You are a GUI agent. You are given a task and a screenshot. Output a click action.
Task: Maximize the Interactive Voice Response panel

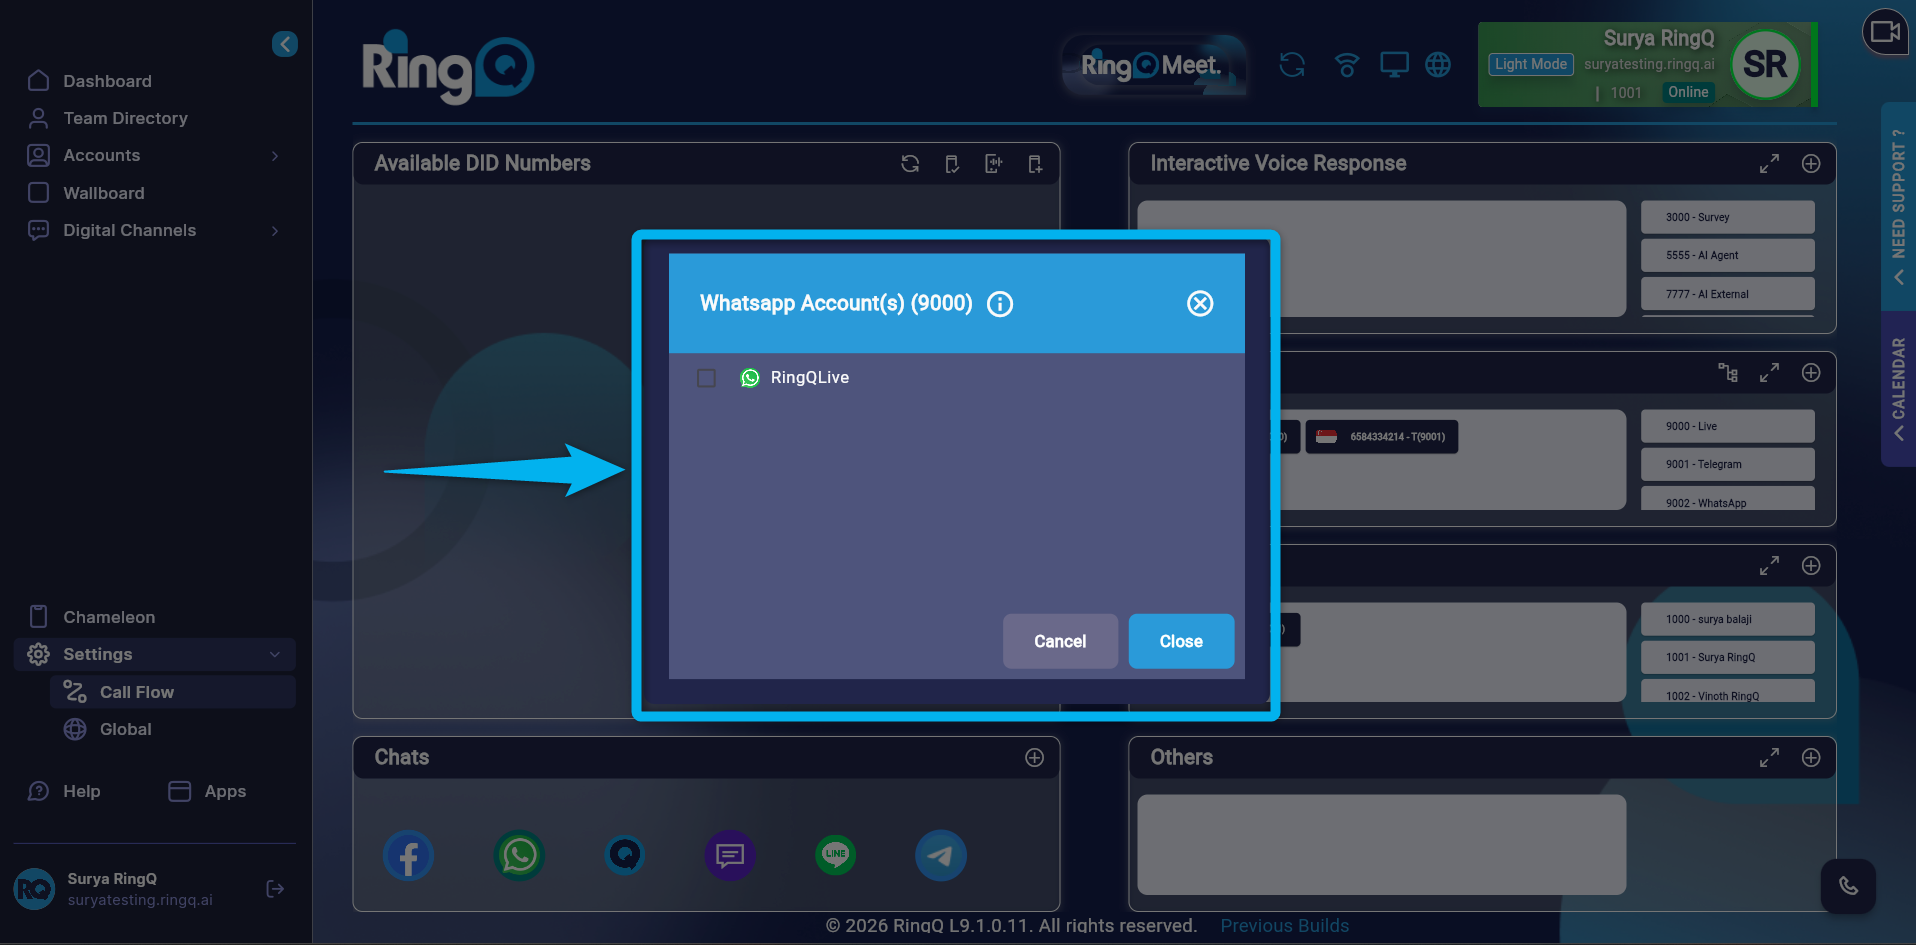coord(1769,164)
